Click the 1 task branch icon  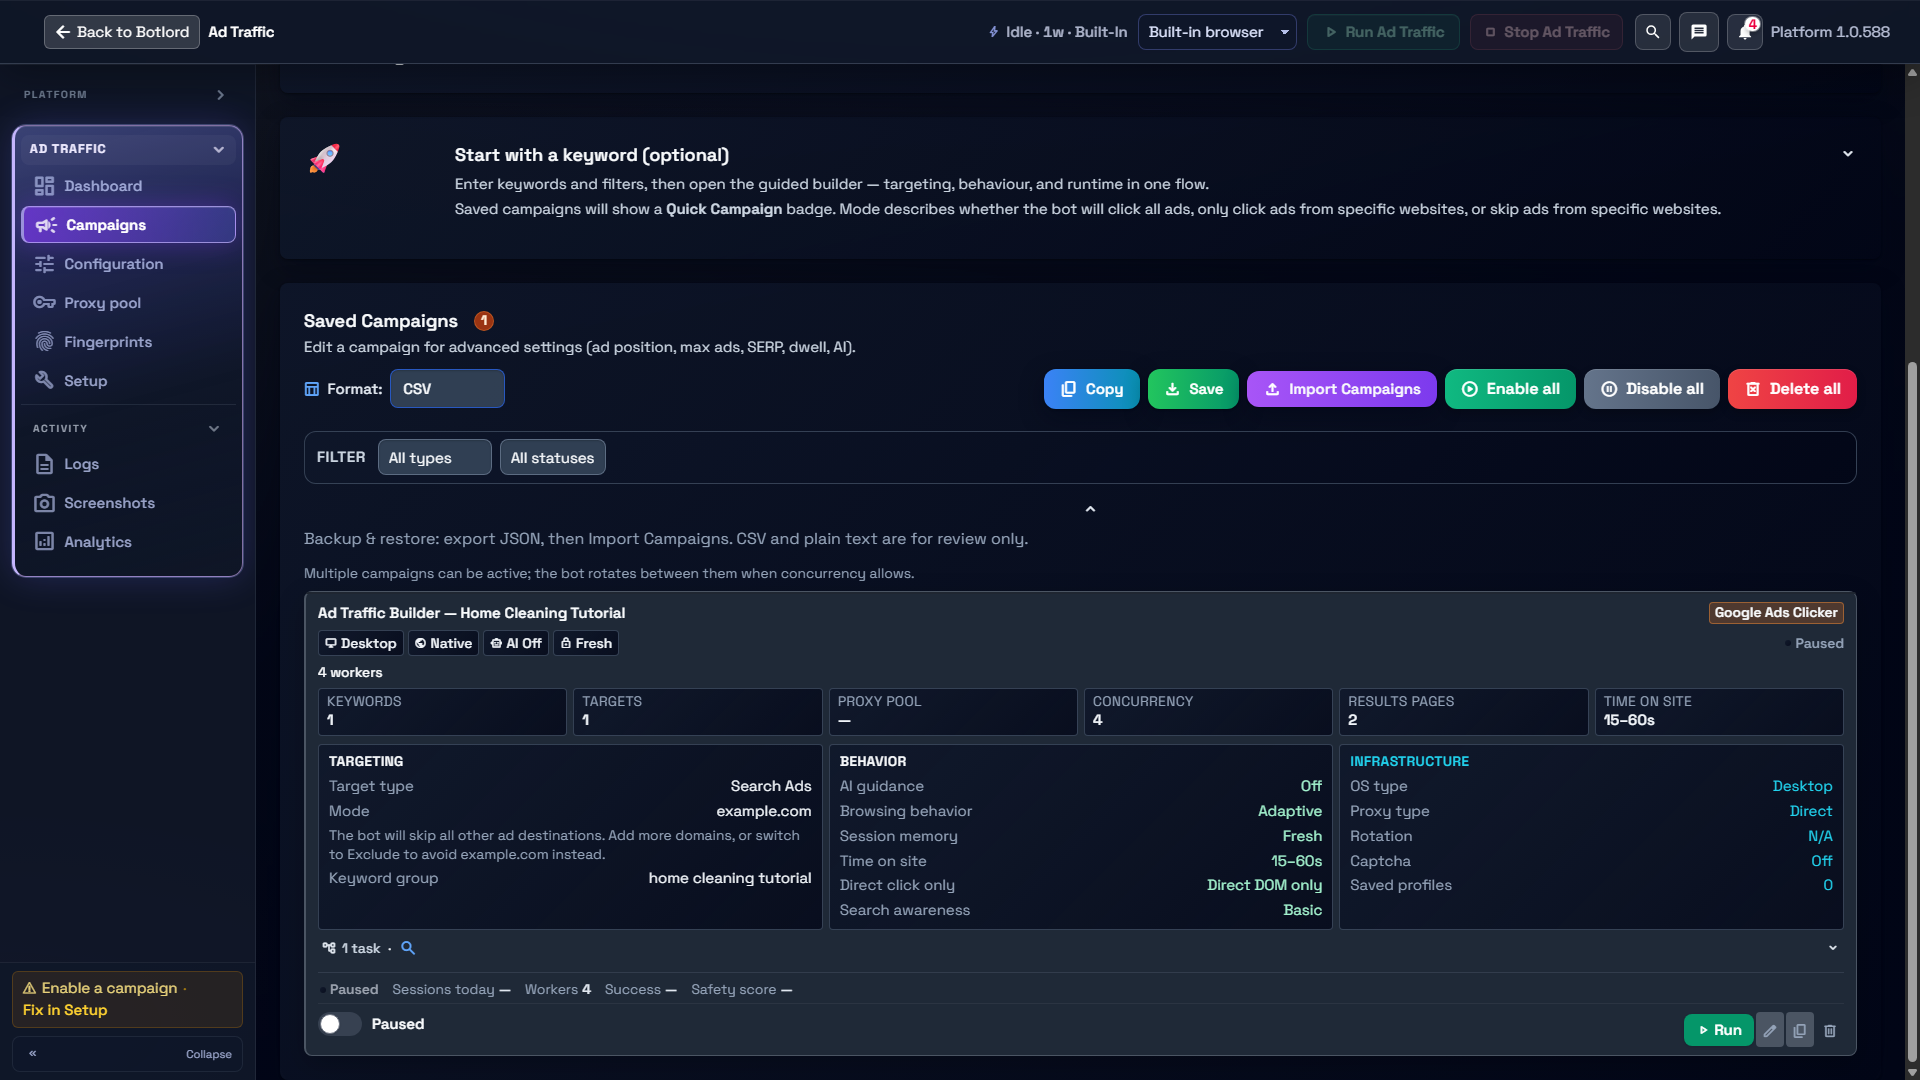(x=329, y=948)
